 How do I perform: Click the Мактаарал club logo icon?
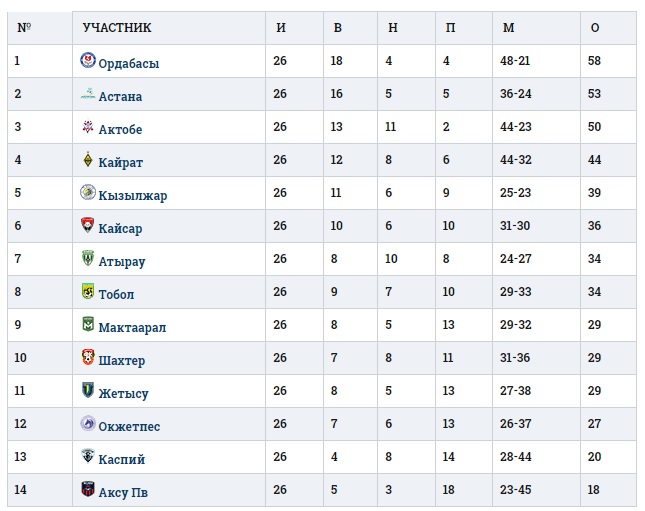[x=88, y=325]
